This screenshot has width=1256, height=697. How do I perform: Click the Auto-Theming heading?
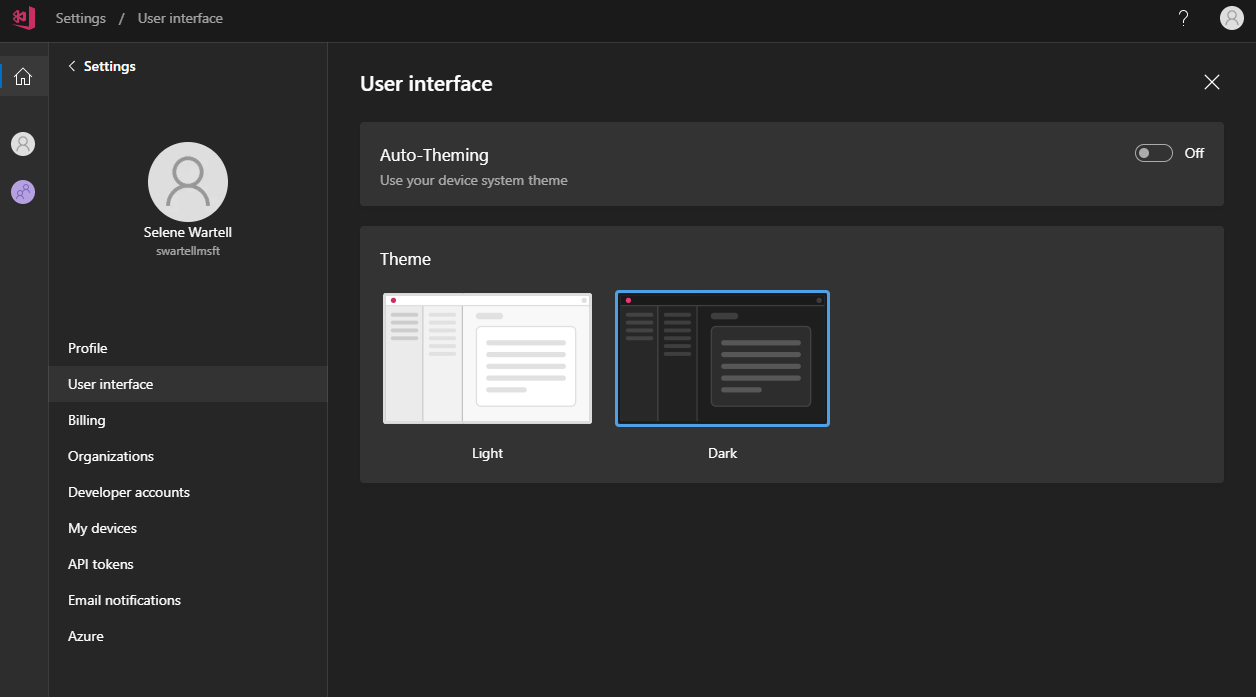pyautogui.click(x=434, y=155)
